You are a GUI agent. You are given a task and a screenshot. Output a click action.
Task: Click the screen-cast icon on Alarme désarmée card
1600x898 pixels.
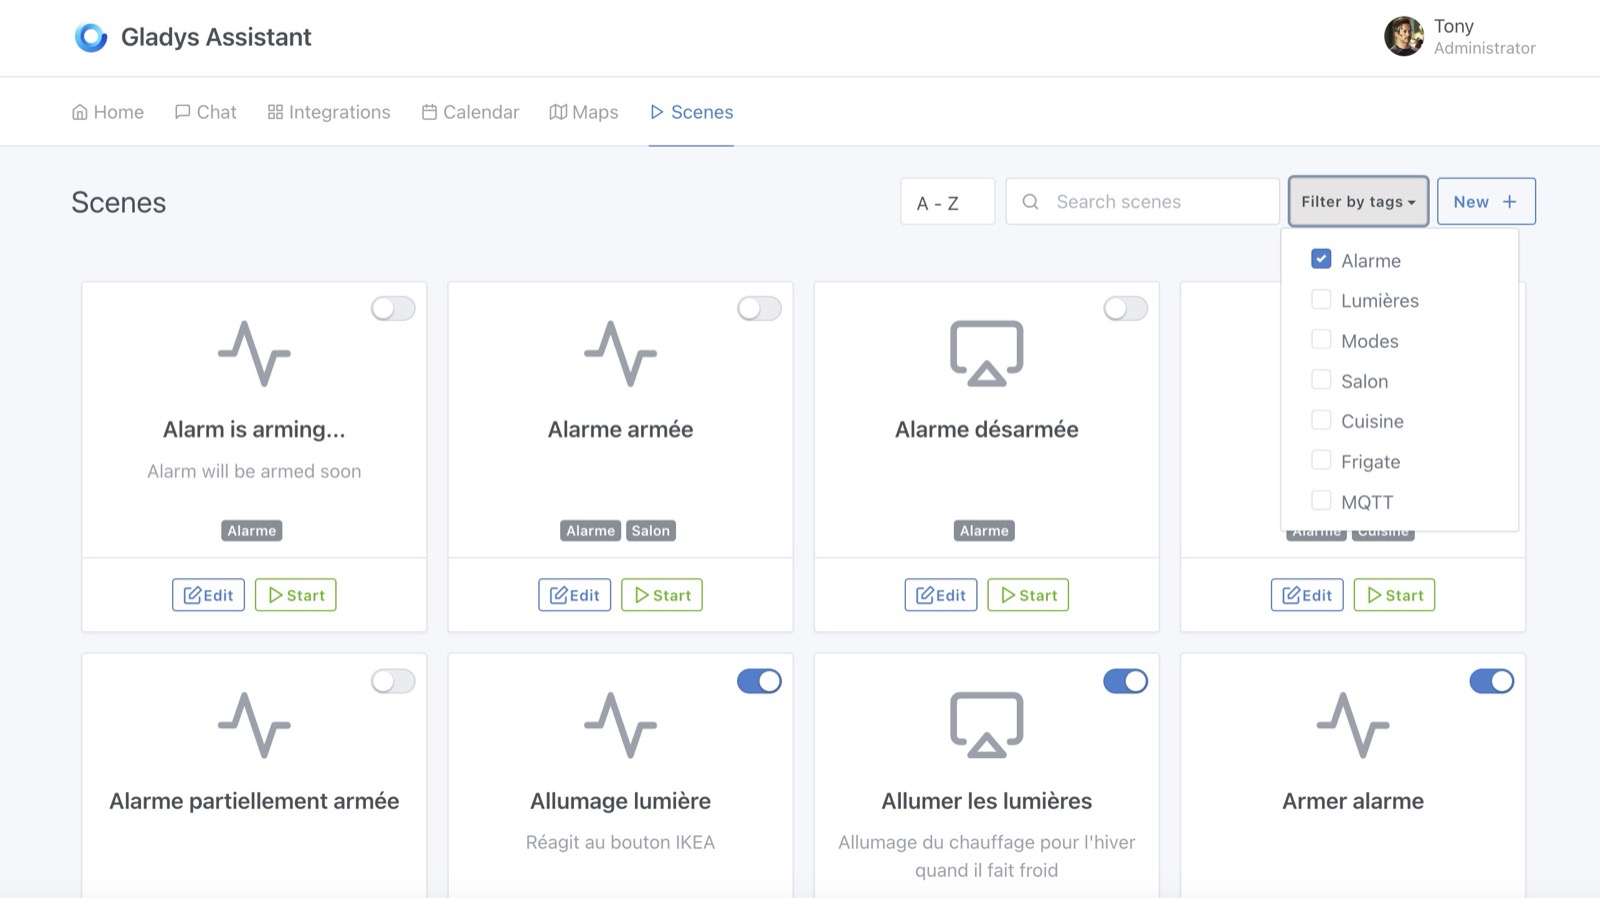(986, 353)
